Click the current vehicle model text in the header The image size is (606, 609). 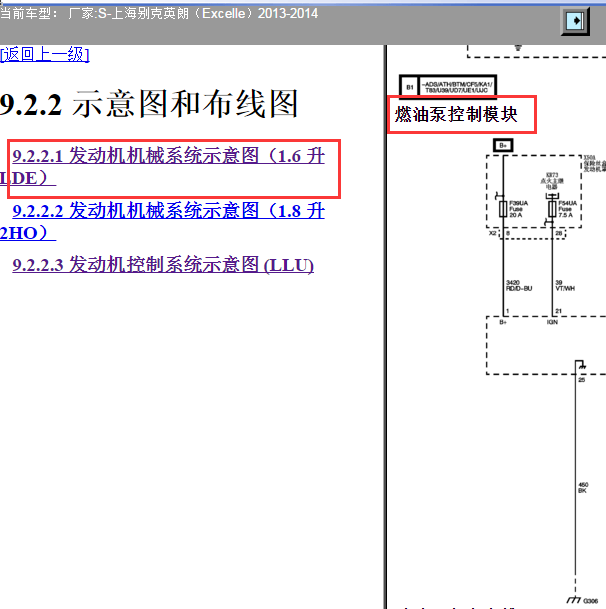point(159,14)
